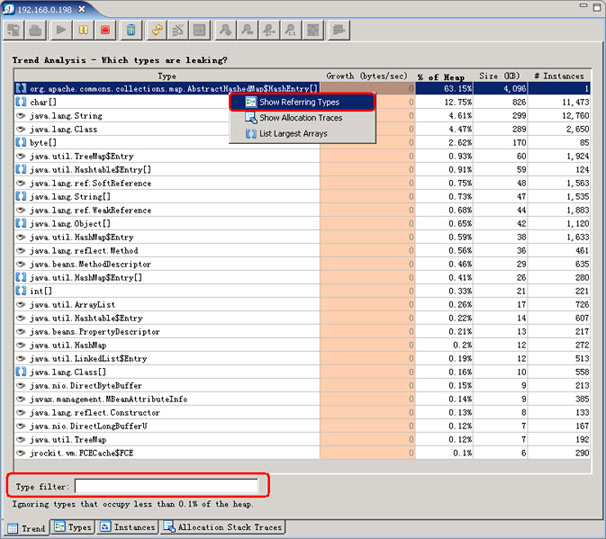Select the java.lang.reflect.Constructor row
This screenshot has width=606, height=539.
(302, 412)
